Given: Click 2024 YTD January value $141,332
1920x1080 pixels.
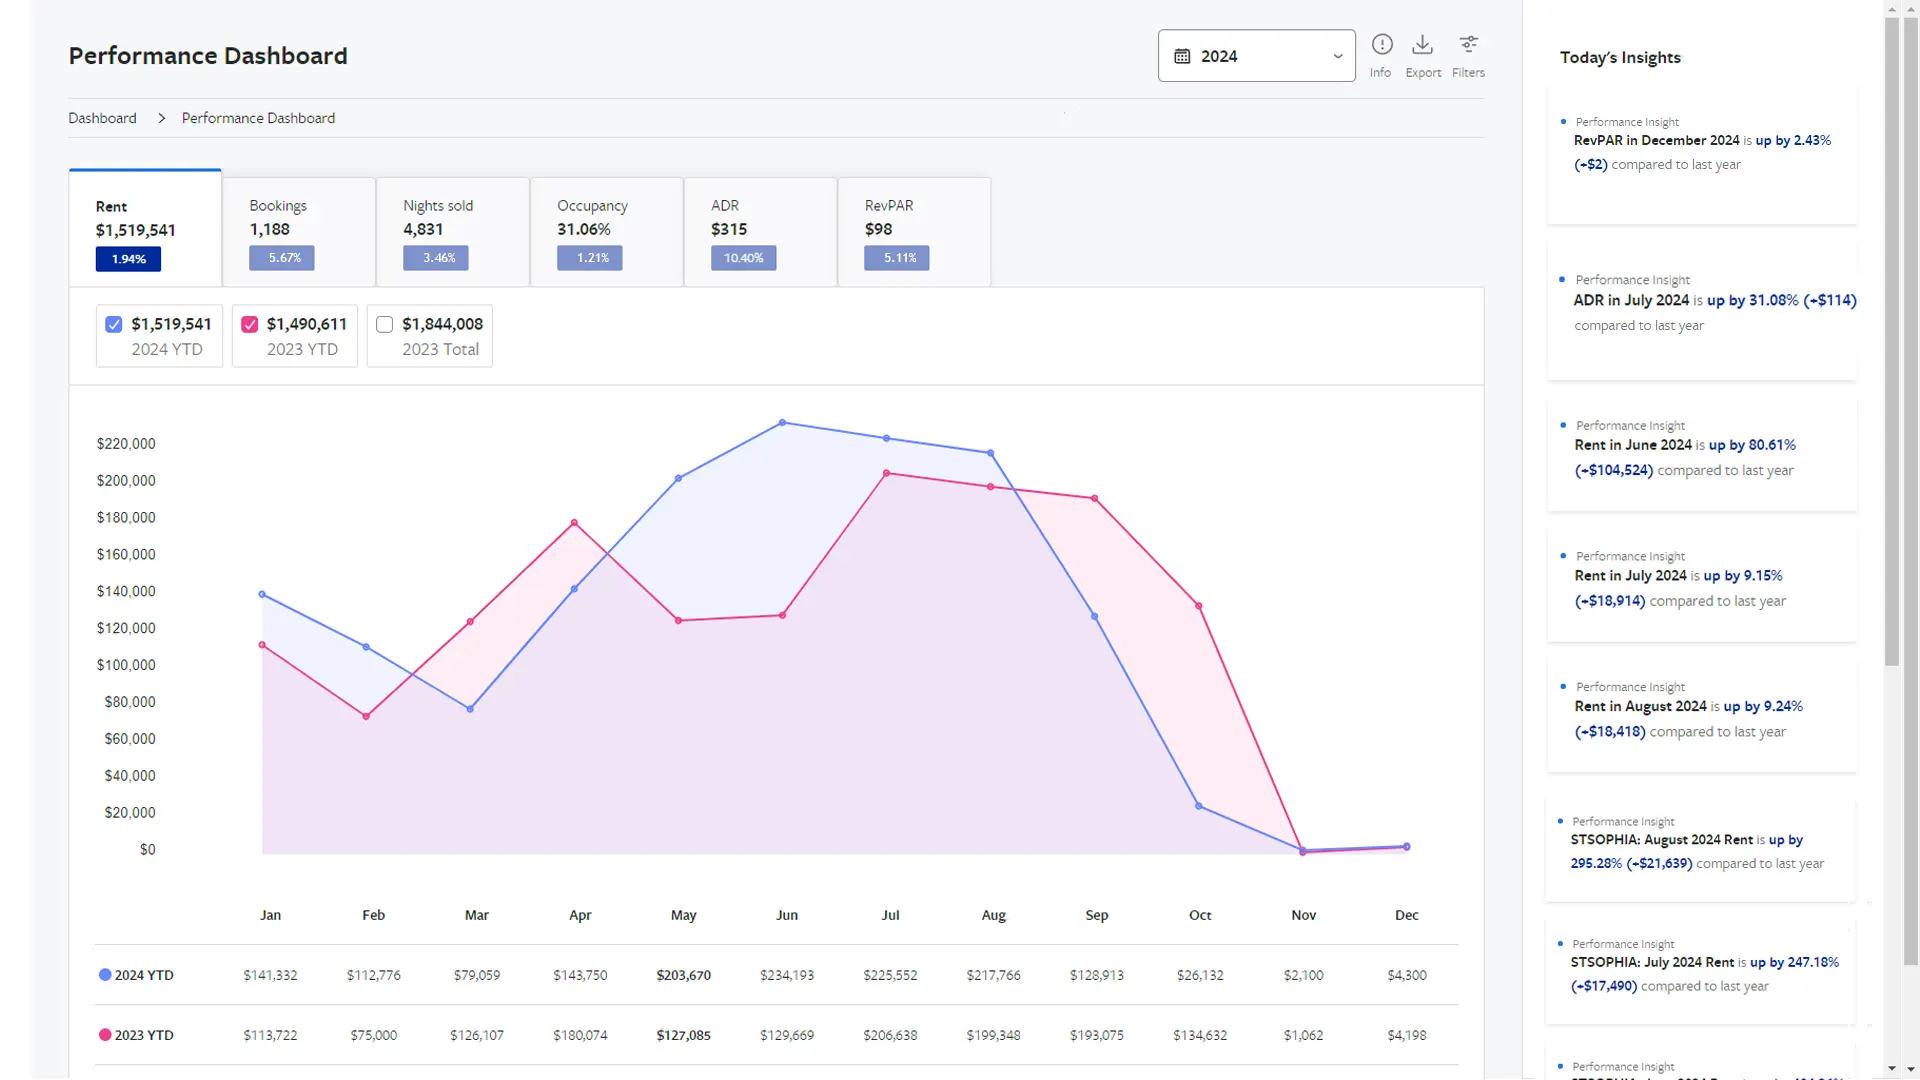Looking at the screenshot, I should click(270, 975).
